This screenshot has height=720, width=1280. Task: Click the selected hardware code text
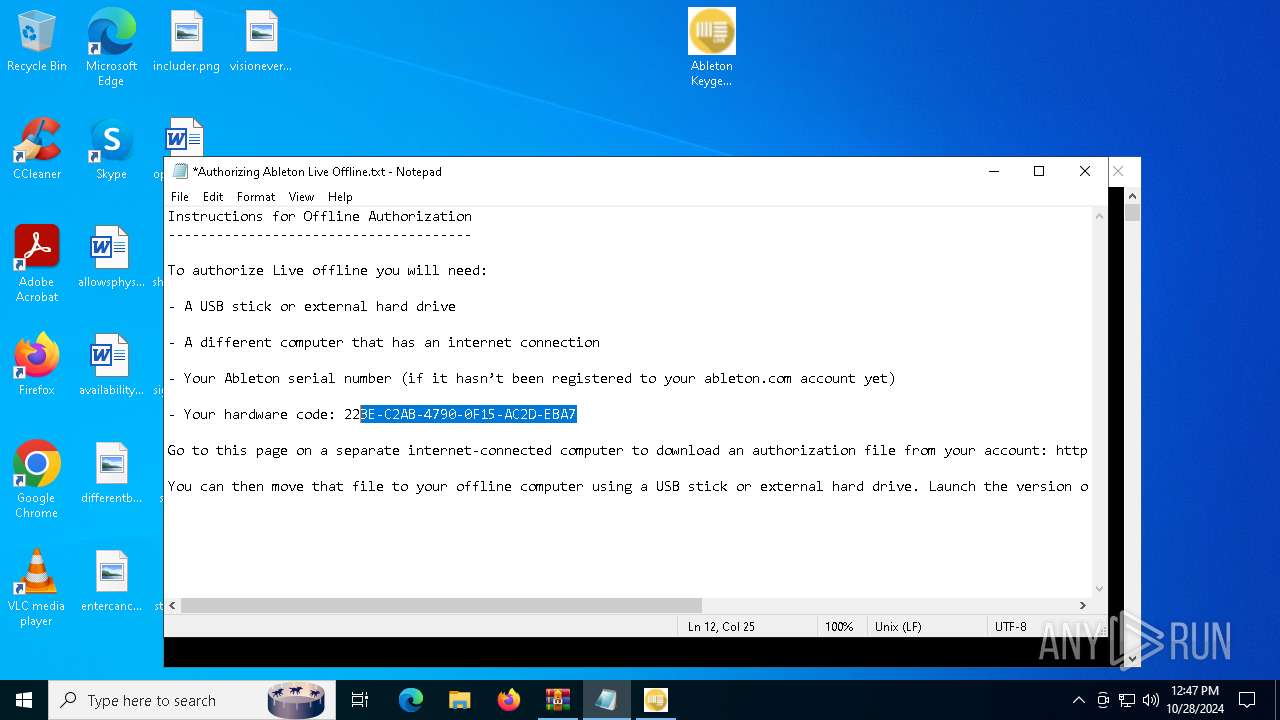coord(468,414)
